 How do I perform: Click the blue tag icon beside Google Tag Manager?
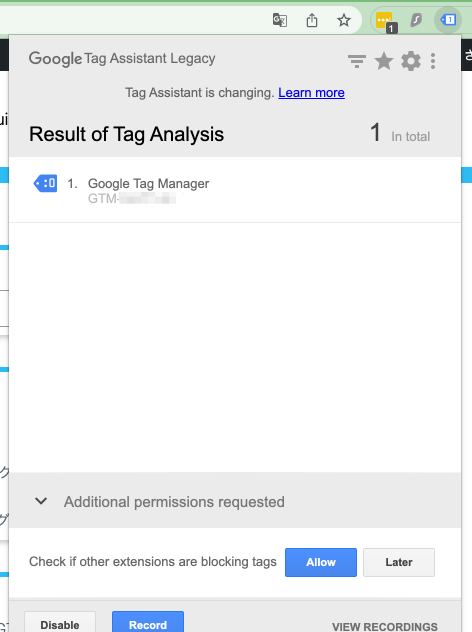coord(45,183)
